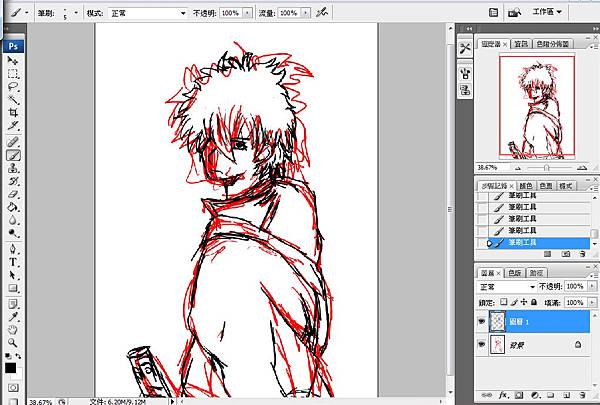Add a layer mask
Image resolution: width=600 pixels, height=405 pixels.
(518, 395)
